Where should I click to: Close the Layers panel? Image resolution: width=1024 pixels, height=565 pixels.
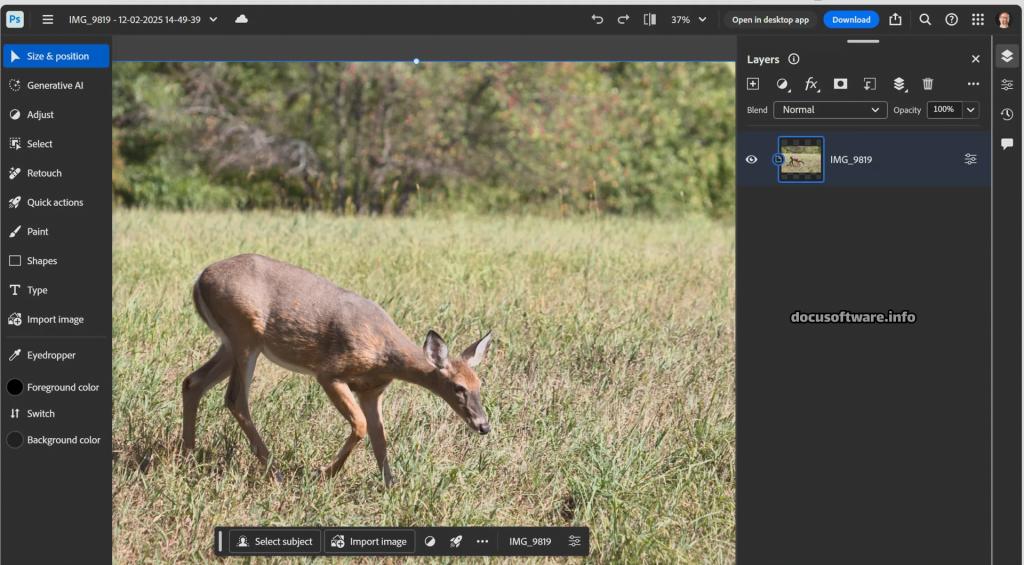976,59
